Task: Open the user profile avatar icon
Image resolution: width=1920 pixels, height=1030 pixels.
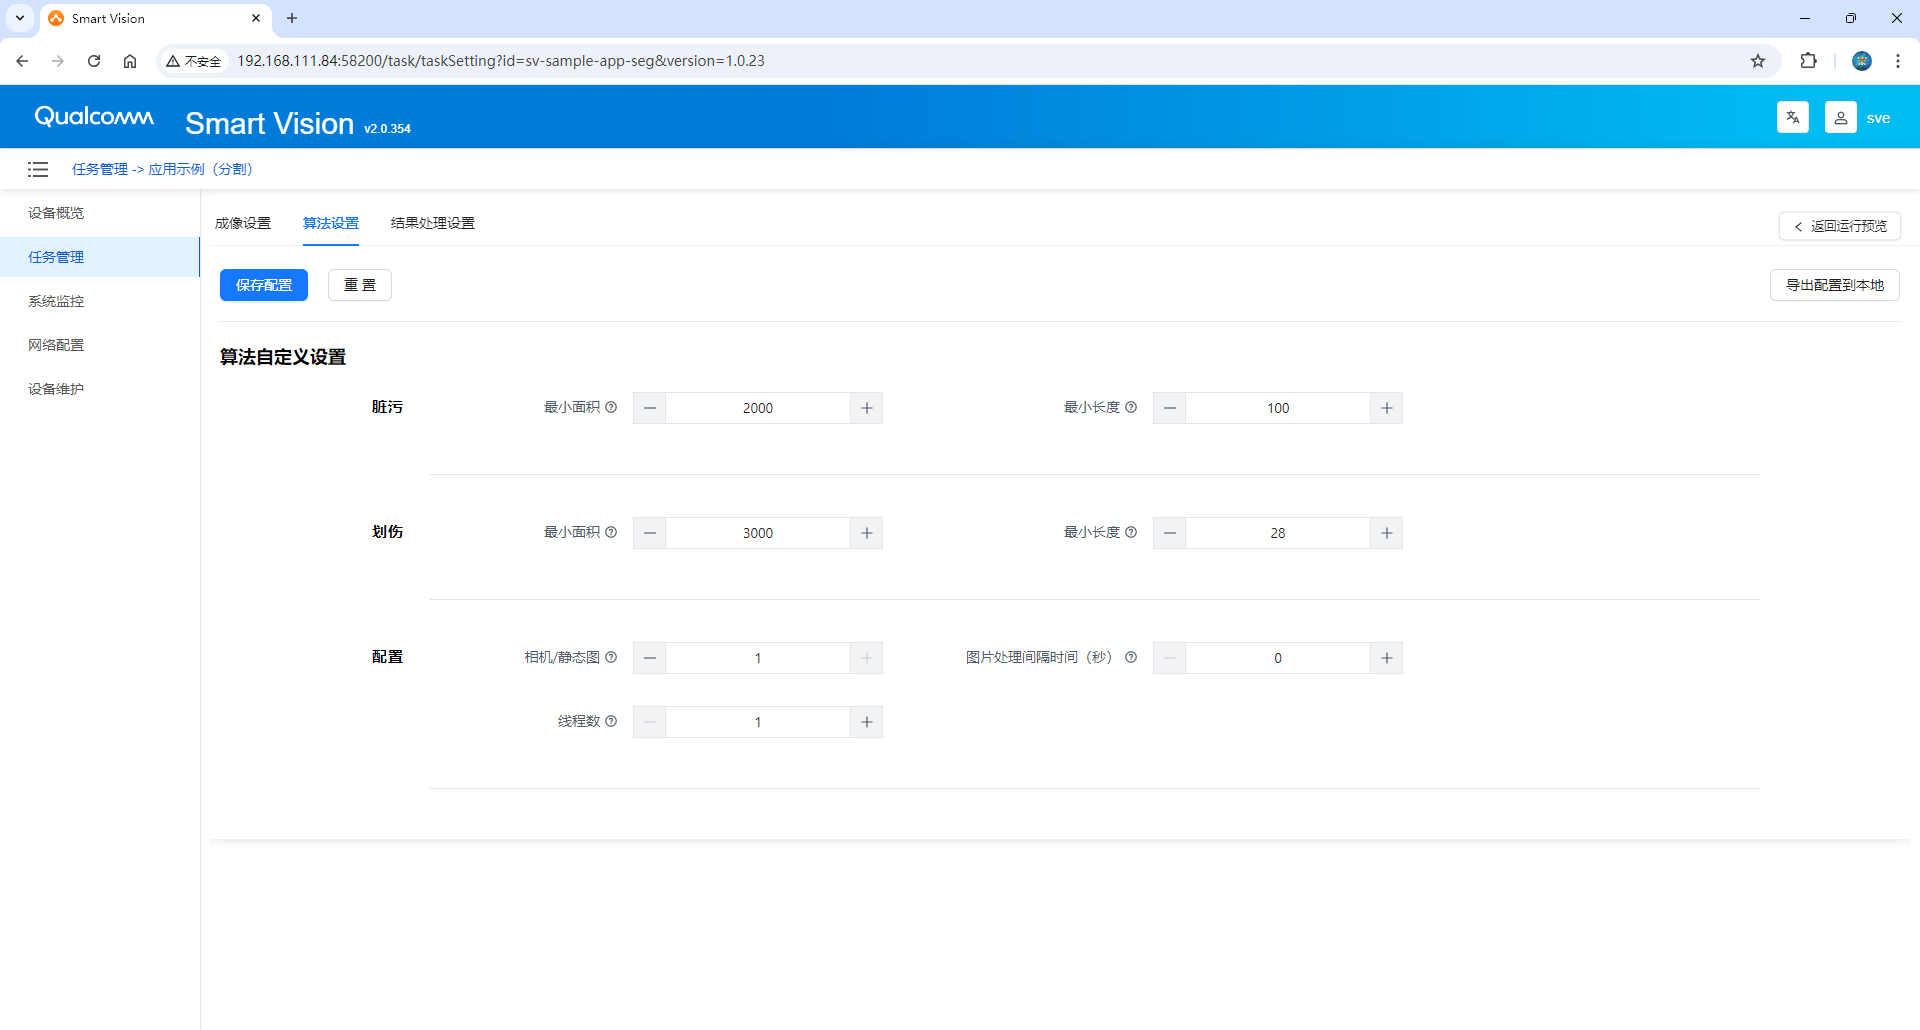Action: [x=1840, y=117]
